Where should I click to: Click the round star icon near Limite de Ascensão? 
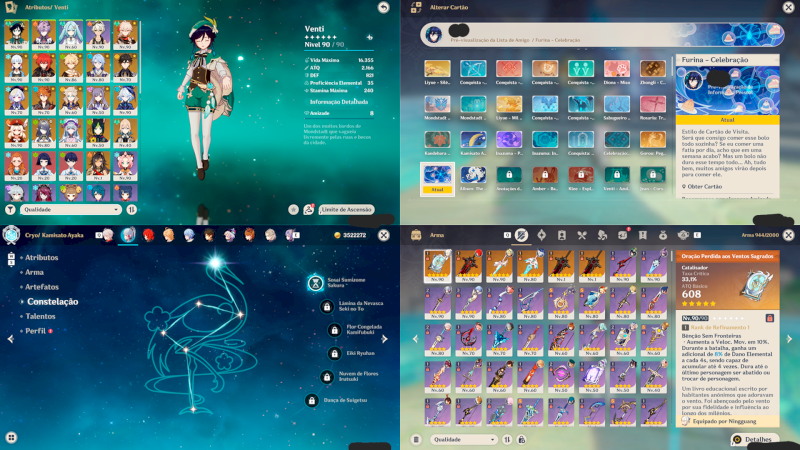coord(293,209)
